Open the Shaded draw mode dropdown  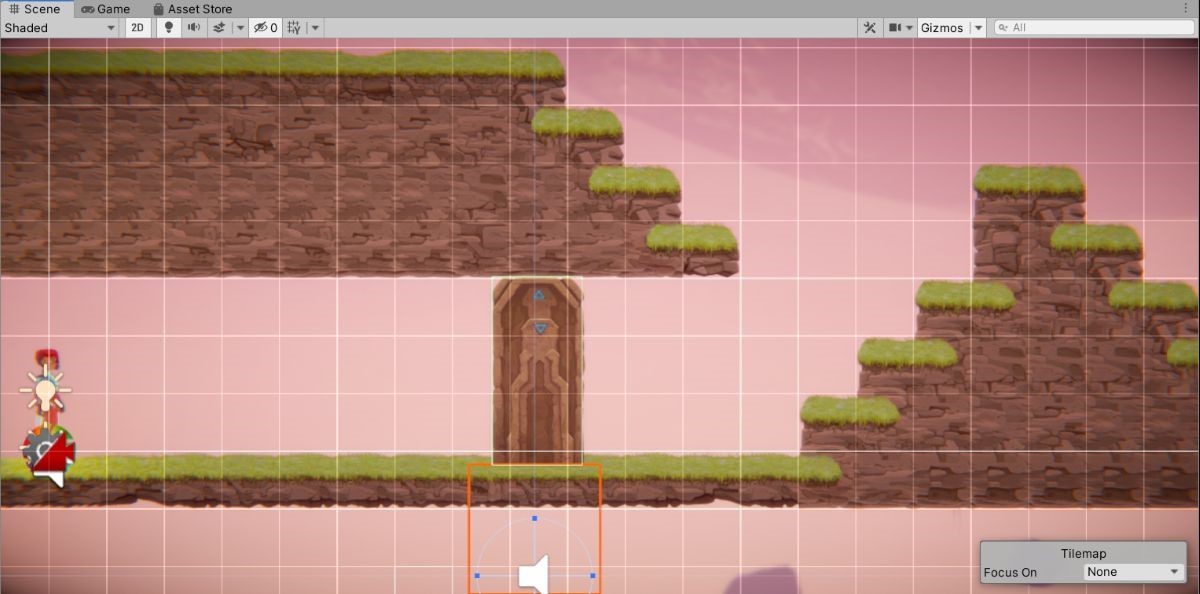[x=60, y=28]
